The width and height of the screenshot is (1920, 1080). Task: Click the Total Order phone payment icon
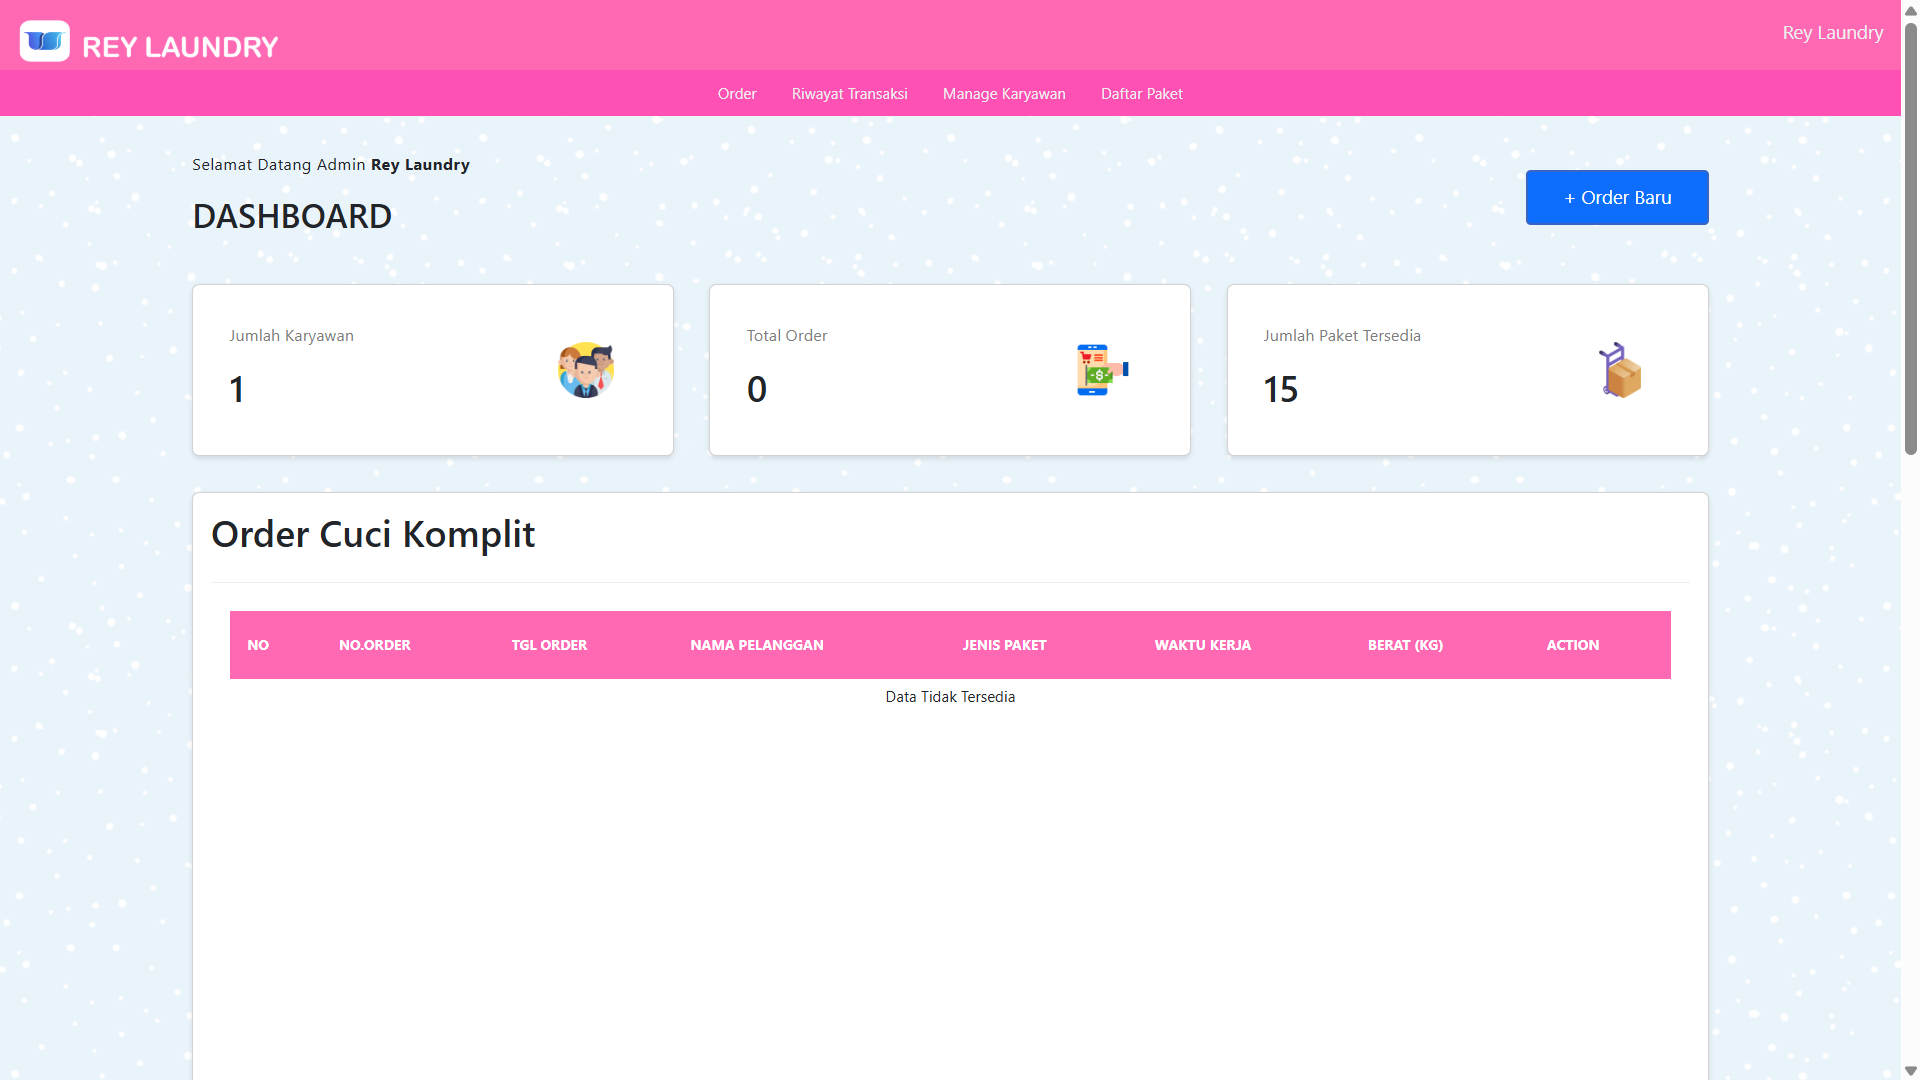click(x=1101, y=370)
